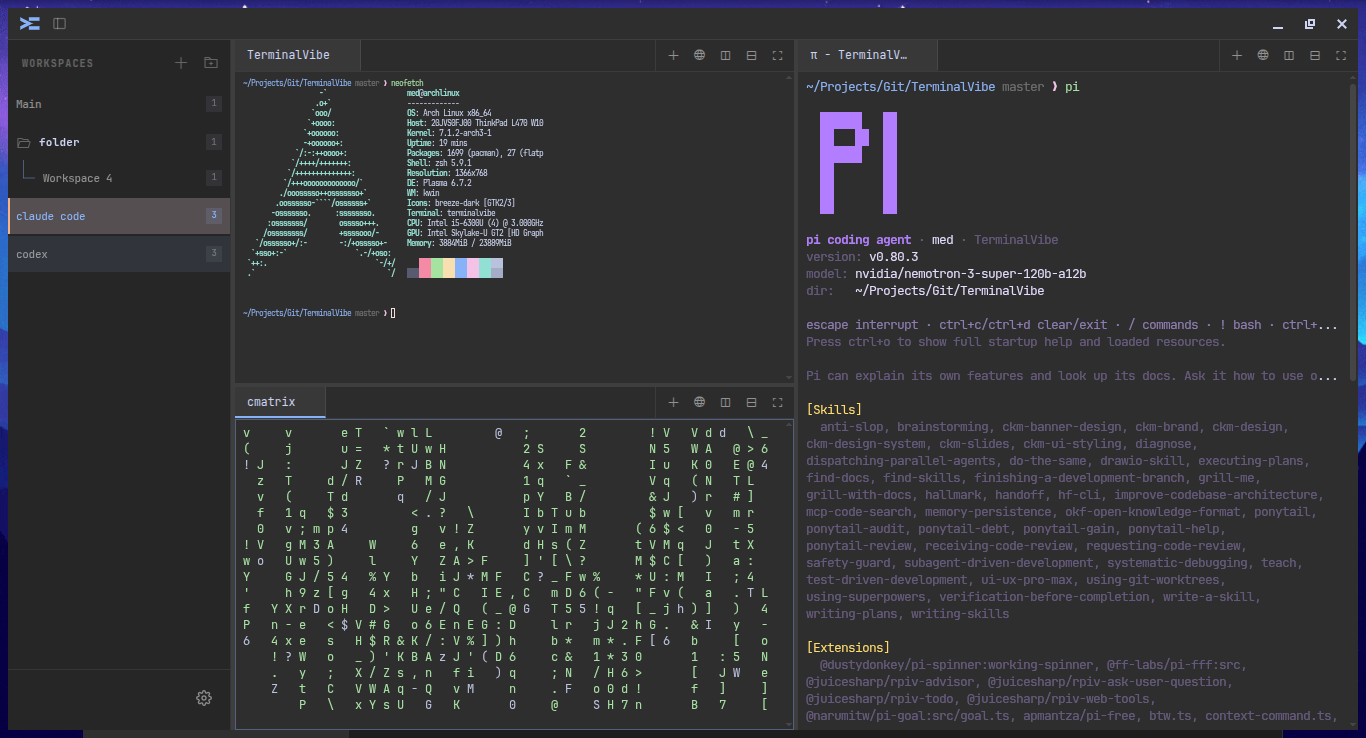This screenshot has height=738, width=1366.
Task: Collapse the 'folder' workspace group
Action: pyautogui.click(x=119, y=142)
